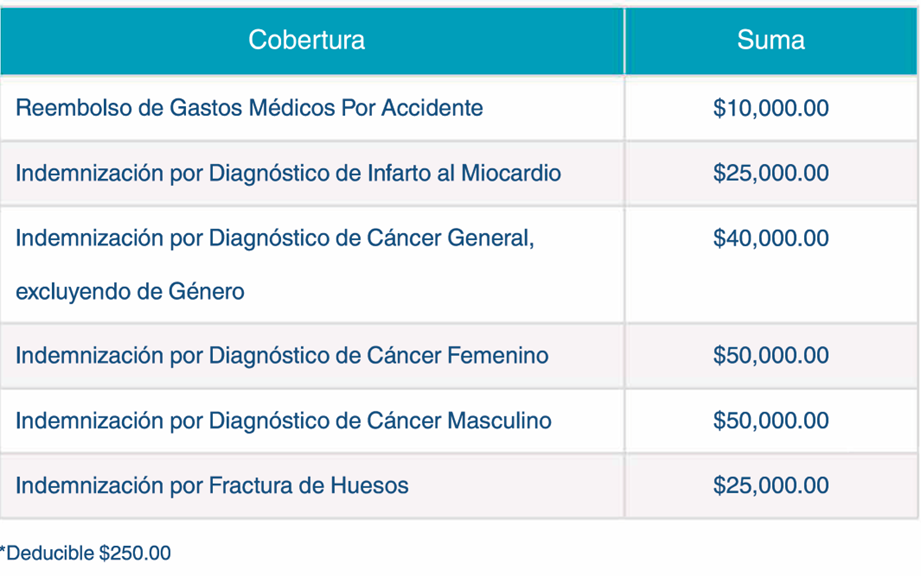921x576 pixels.
Task: Click the $10,000.00 amount cell
Action: [770, 108]
